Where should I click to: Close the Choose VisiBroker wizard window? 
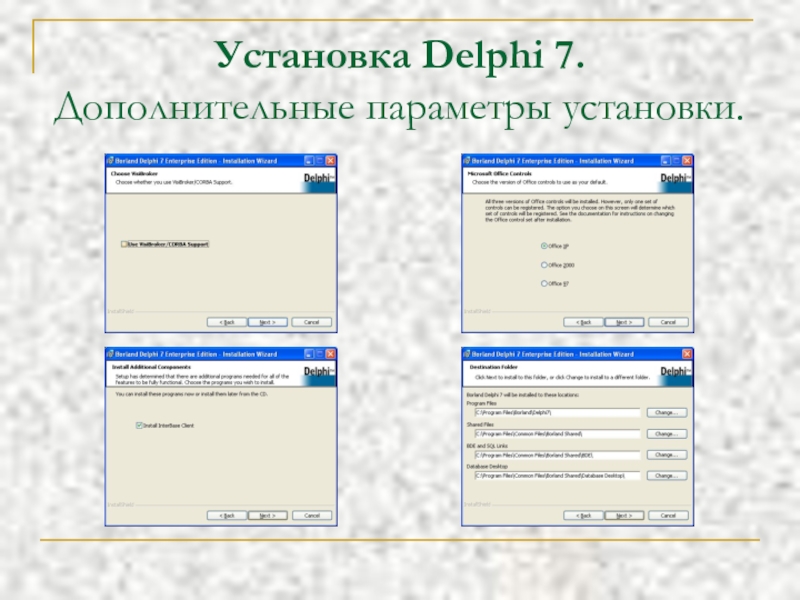coord(331,161)
